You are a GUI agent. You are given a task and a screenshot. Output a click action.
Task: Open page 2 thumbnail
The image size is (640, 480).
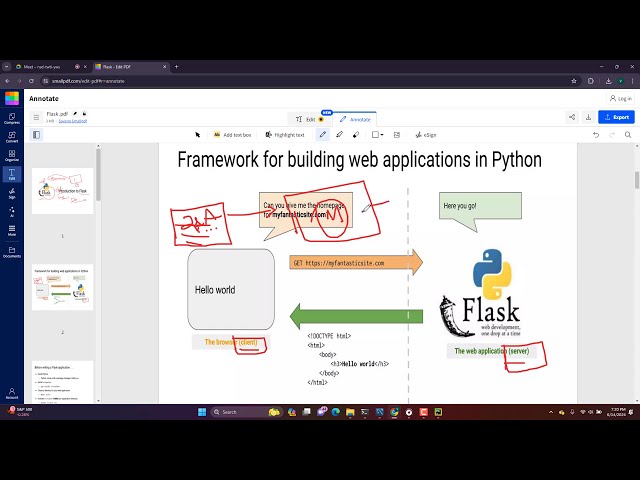click(x=62, y=287)
